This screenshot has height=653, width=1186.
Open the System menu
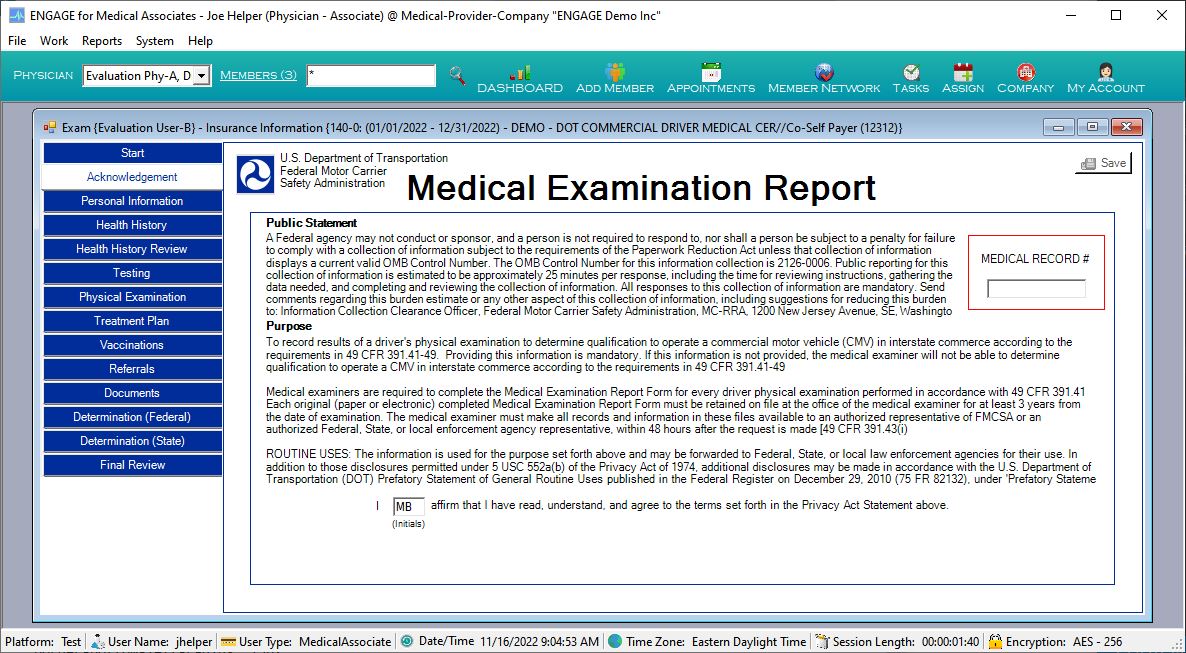coord(155,41)
